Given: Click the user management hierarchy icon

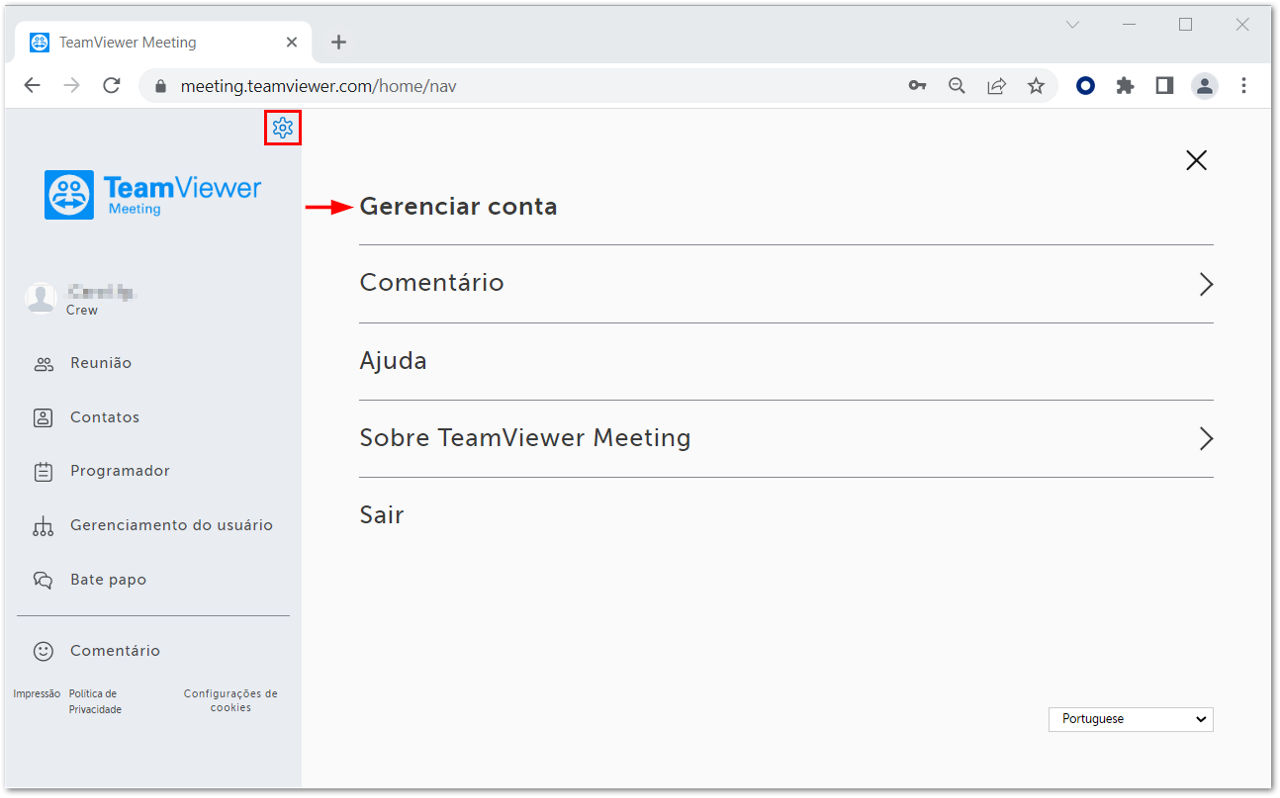Looking at the screenshot, I should pos(43,526).
